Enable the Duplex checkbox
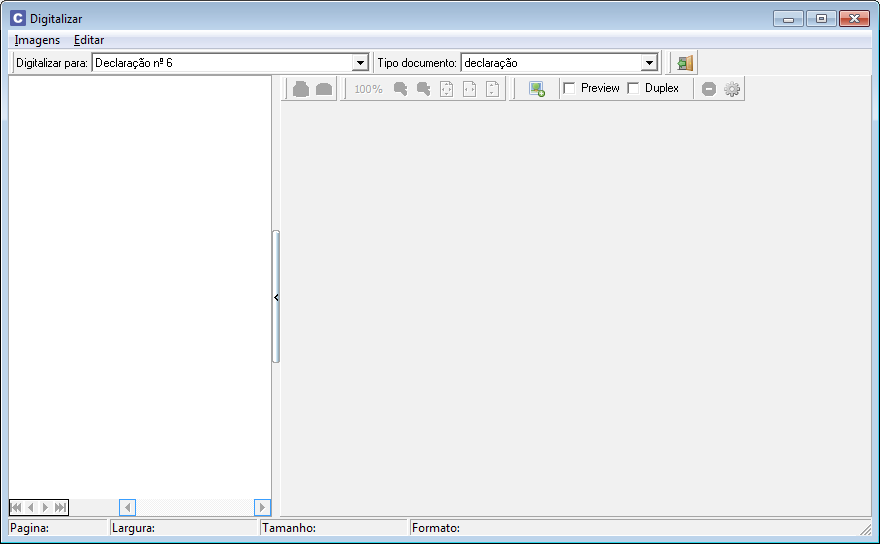 (x=633, y=88)
